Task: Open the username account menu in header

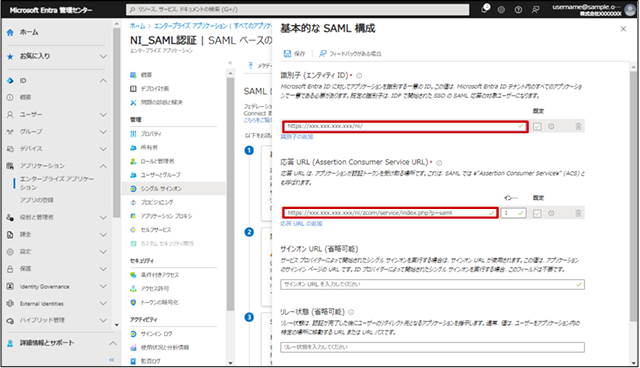Action: coord(594,9)
